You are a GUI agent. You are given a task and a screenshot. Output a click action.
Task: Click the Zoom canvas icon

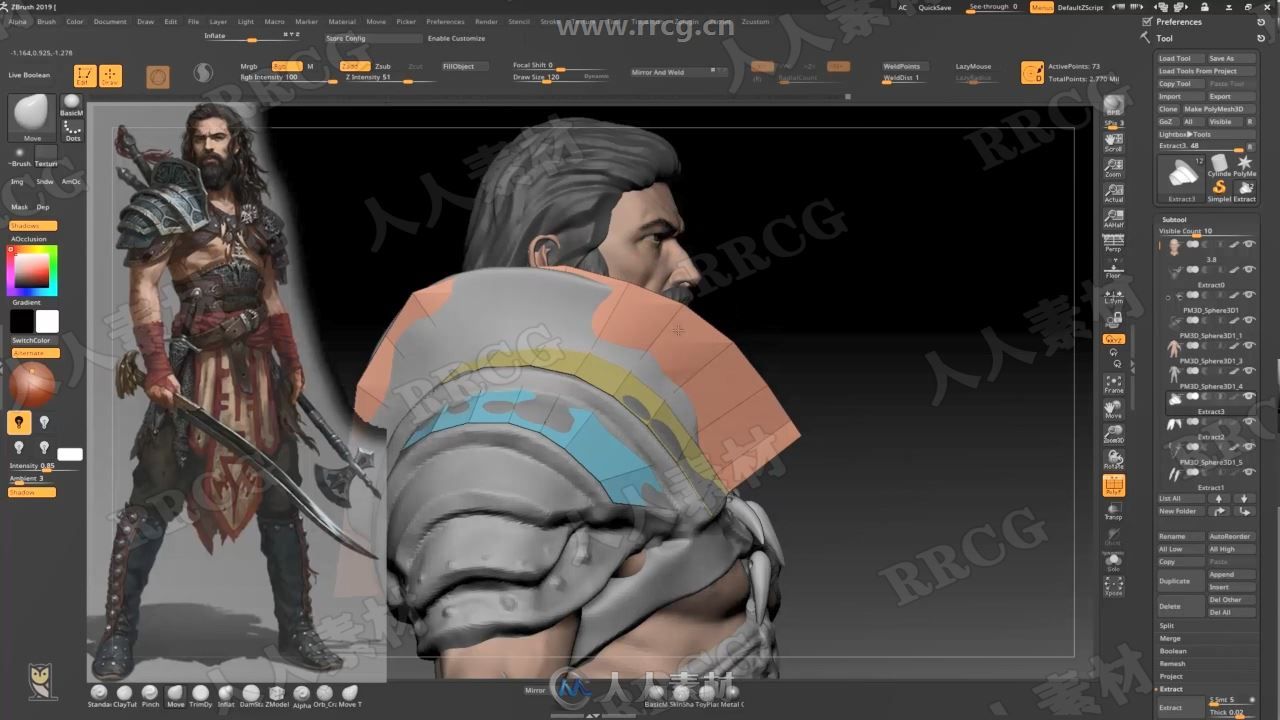point(1113,168)
